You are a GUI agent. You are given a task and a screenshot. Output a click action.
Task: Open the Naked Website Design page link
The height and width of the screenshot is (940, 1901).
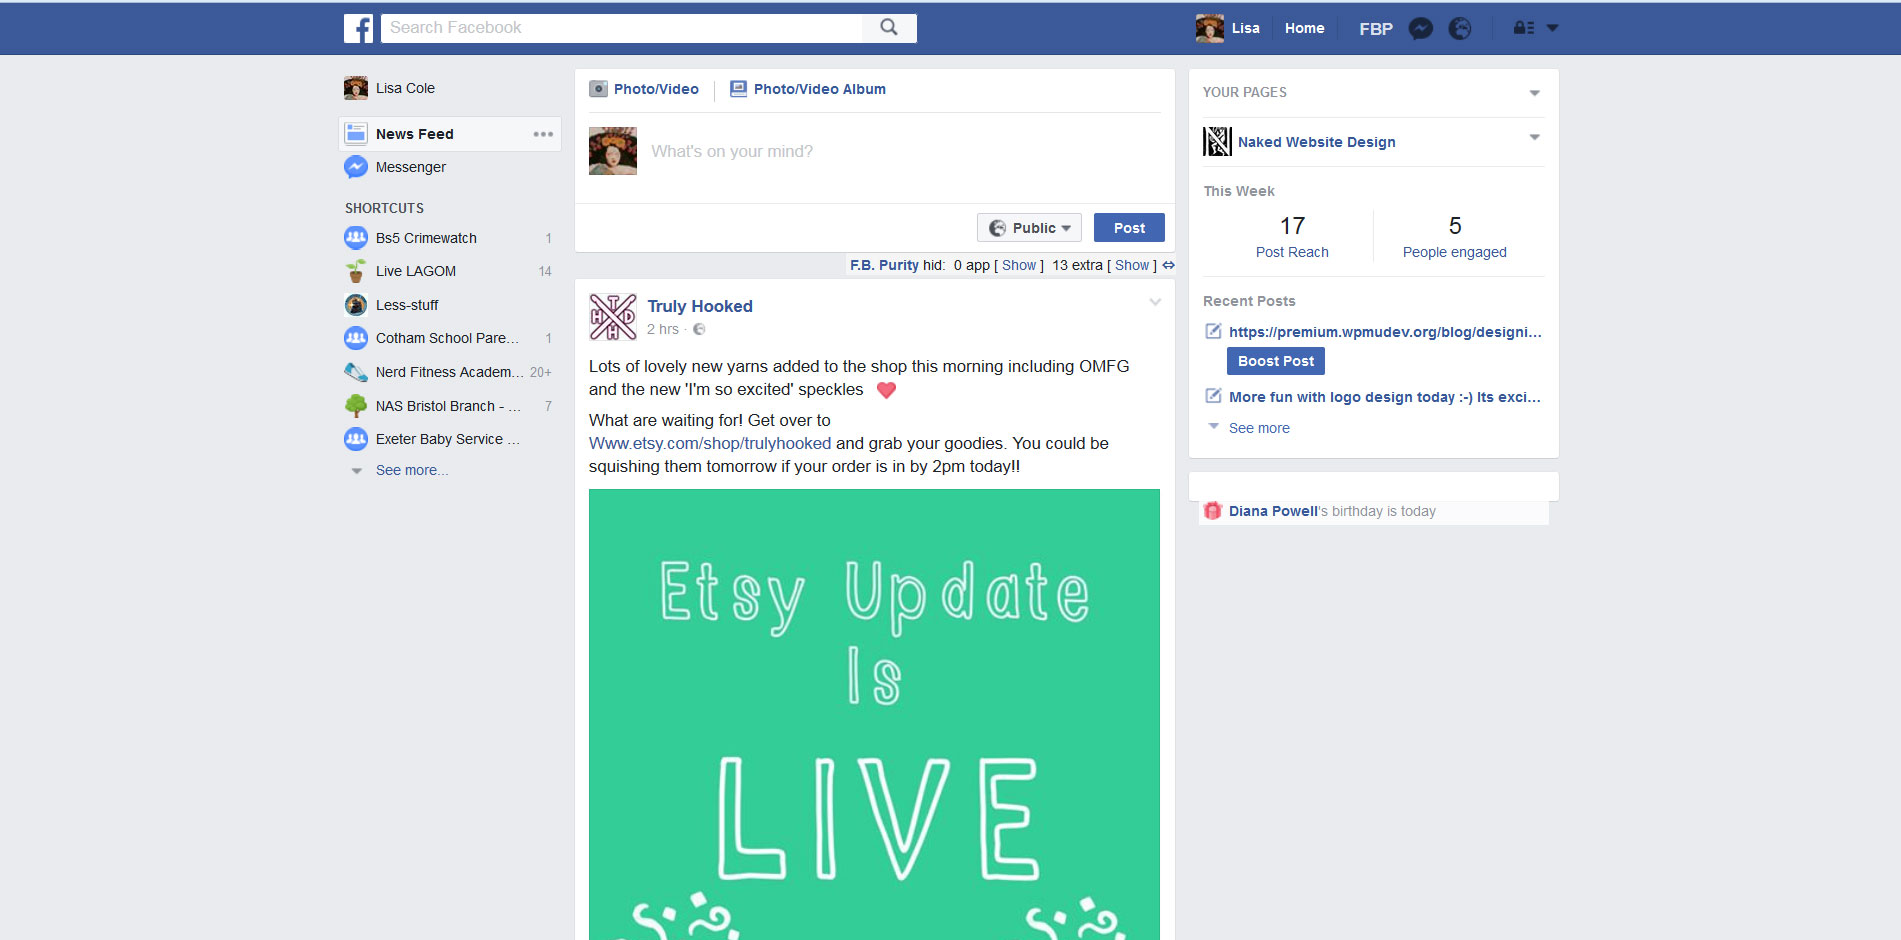tap(1317, 142)
